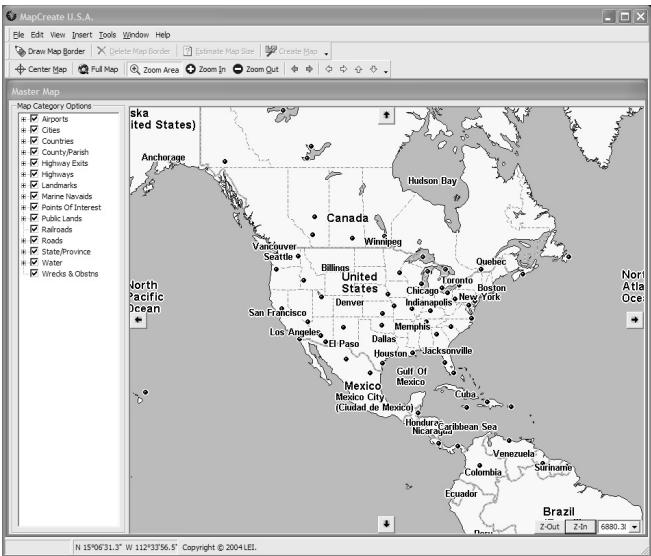
Task: Click the outlined pan right arrow icon
Action: (343, 69)
